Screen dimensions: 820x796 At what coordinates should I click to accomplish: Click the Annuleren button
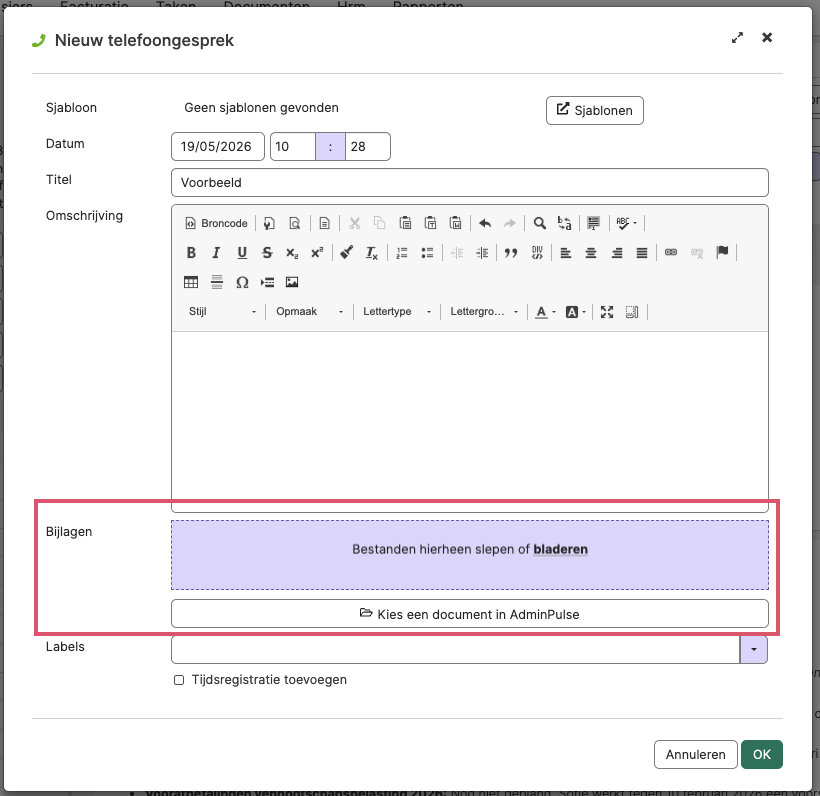click(696, 754)
